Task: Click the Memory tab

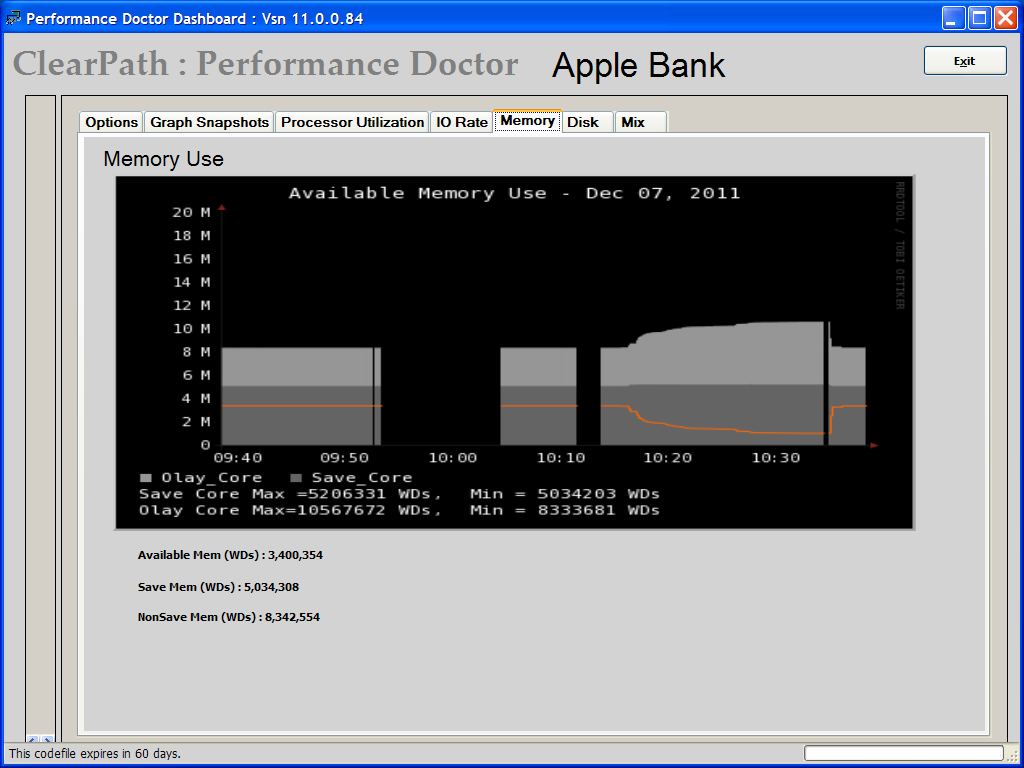Action: 528,121
